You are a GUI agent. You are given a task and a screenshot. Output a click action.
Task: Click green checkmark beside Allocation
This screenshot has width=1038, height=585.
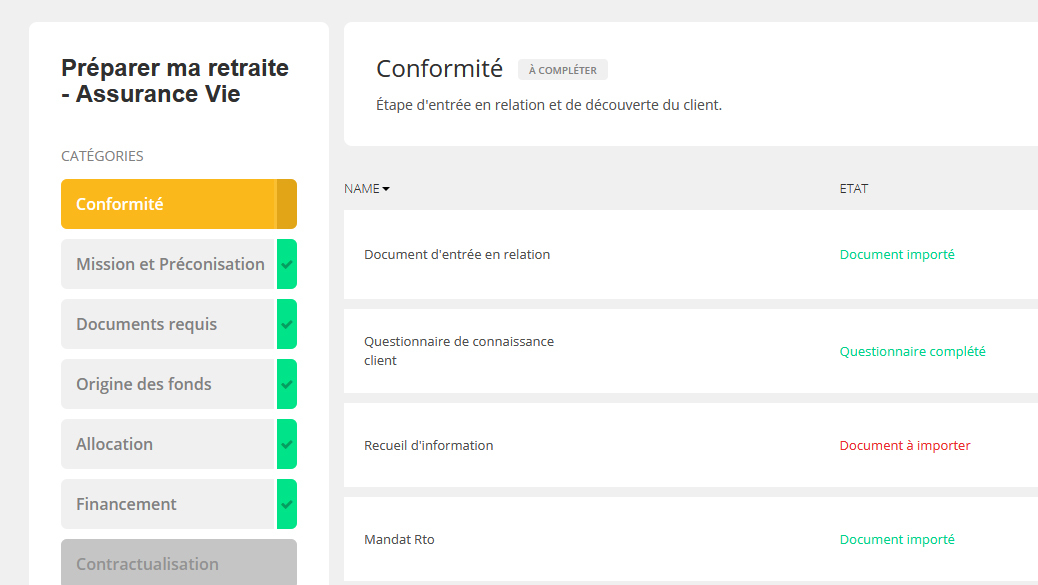click(287, 445)
